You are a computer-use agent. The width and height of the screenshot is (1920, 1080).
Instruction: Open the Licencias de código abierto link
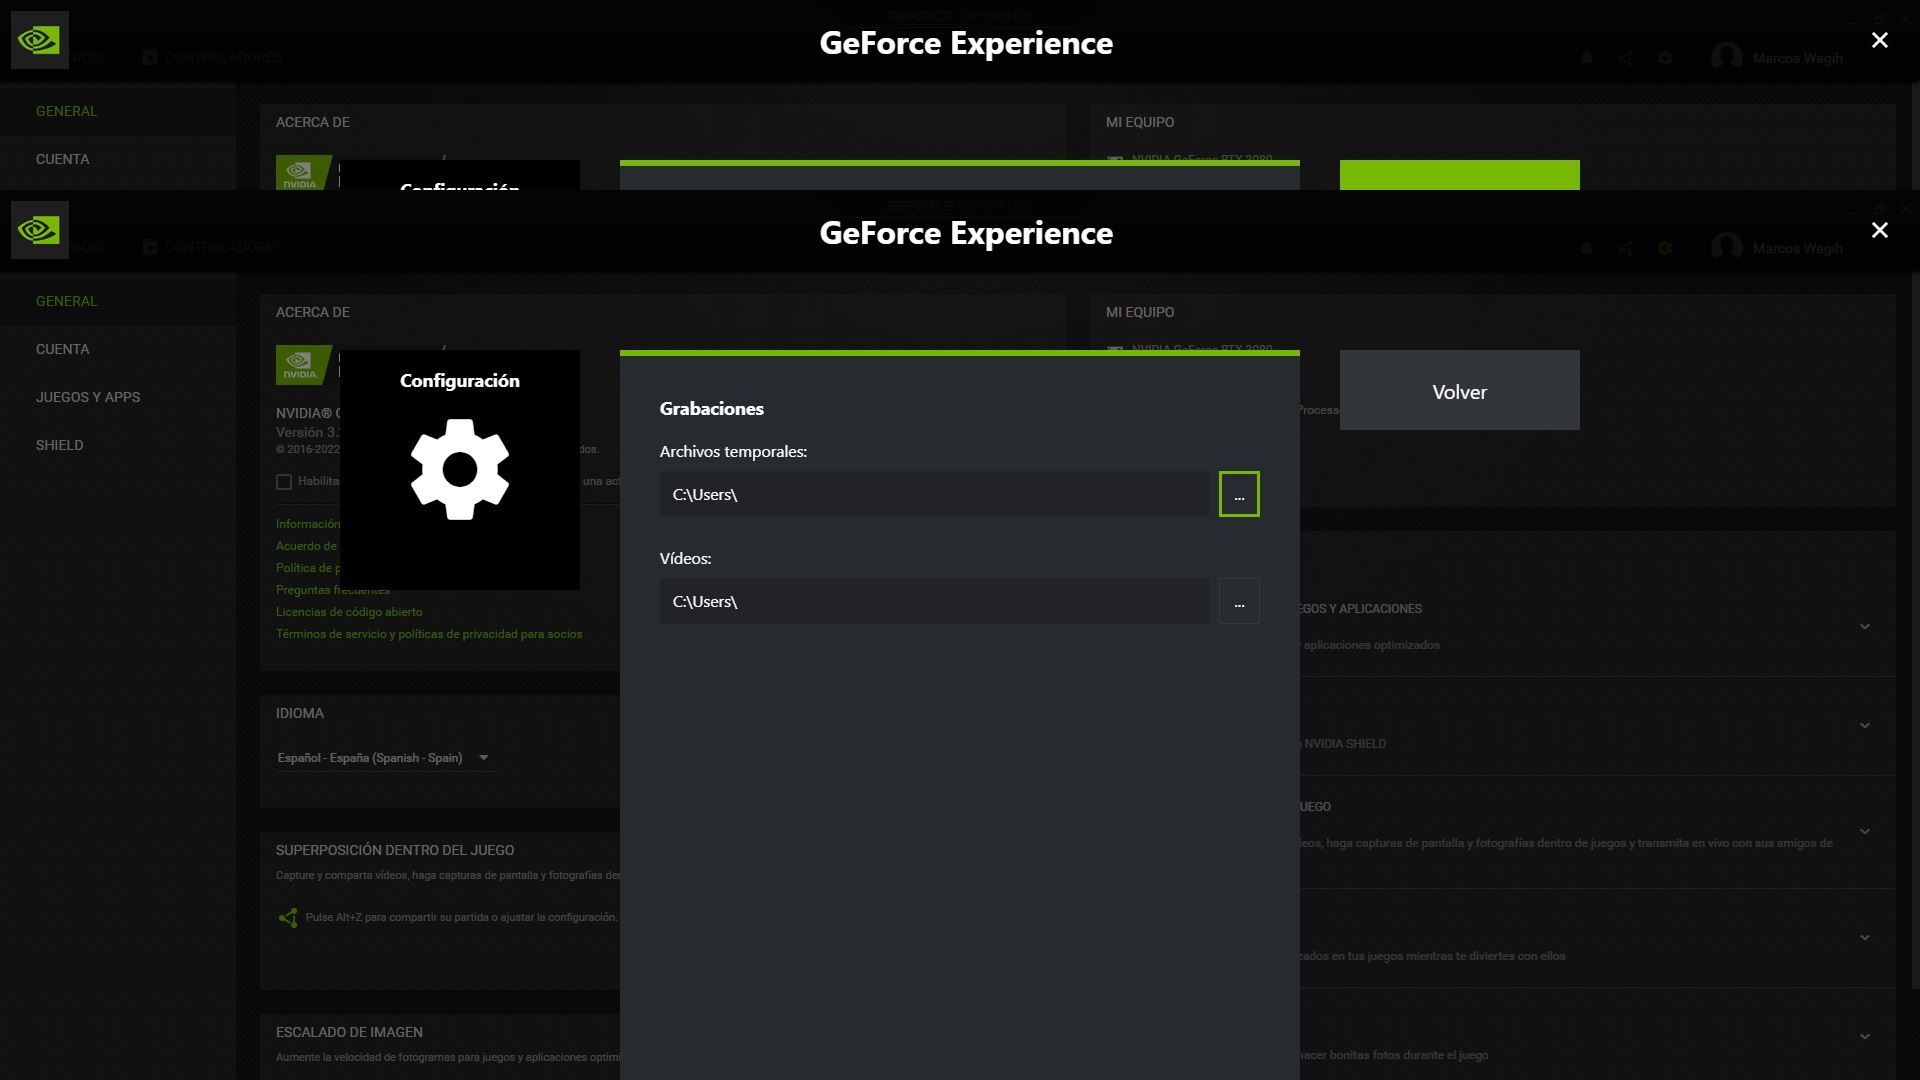[x=349, y=612]
